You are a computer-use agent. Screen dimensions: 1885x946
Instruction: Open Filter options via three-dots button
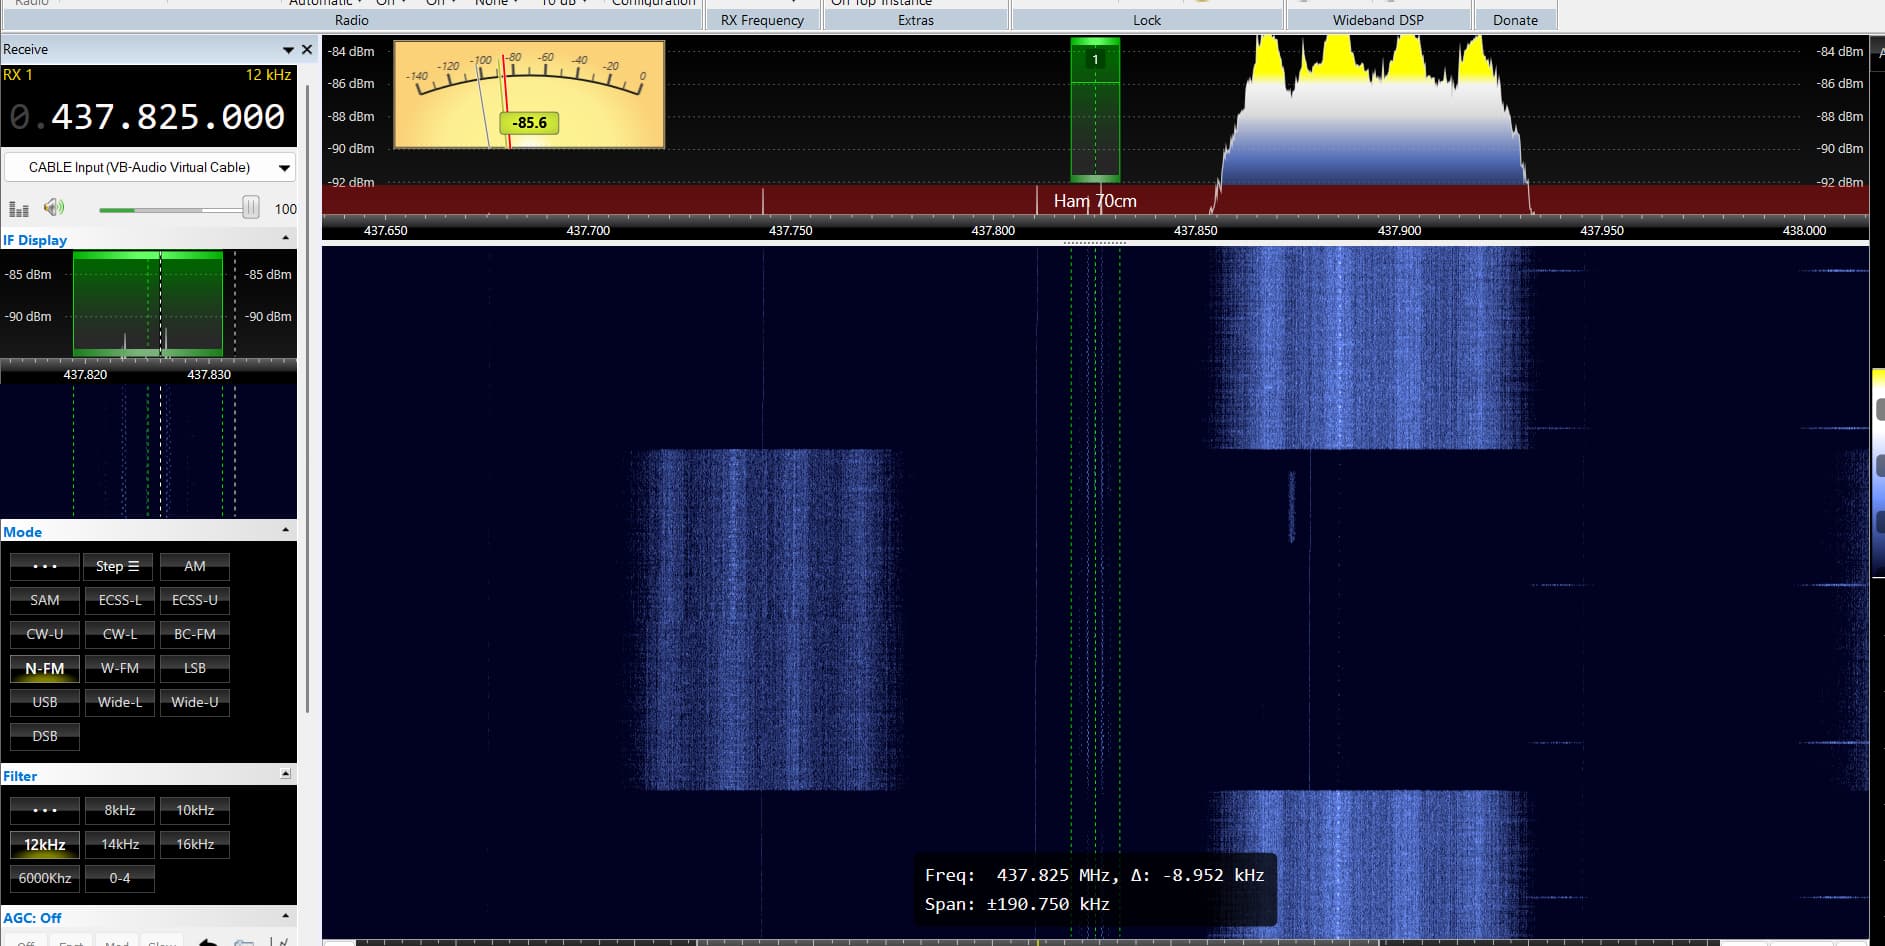point(45,810)
